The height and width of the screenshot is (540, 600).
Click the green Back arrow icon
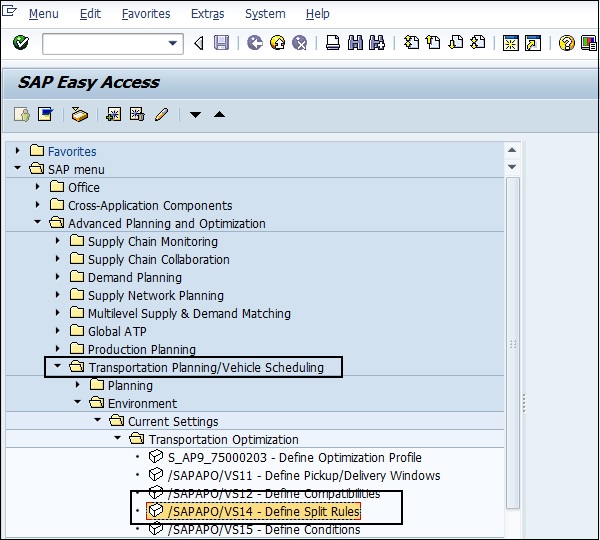pyautogui.click(x=254, y=43)
